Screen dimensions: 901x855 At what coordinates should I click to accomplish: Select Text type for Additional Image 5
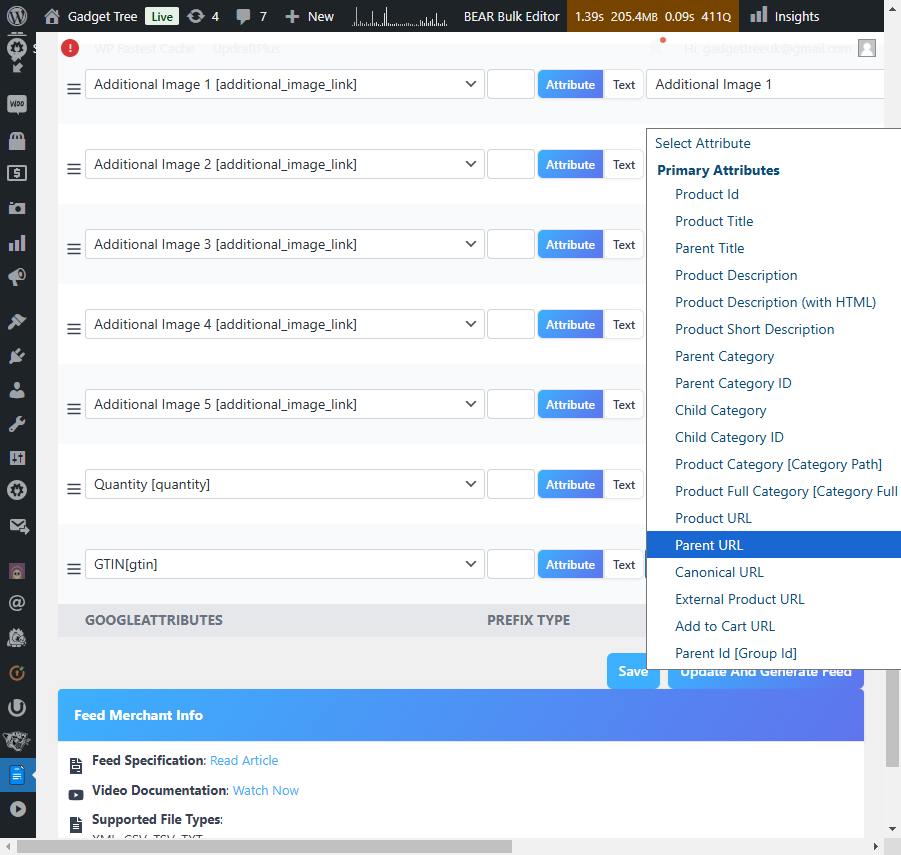pos(623,405)
